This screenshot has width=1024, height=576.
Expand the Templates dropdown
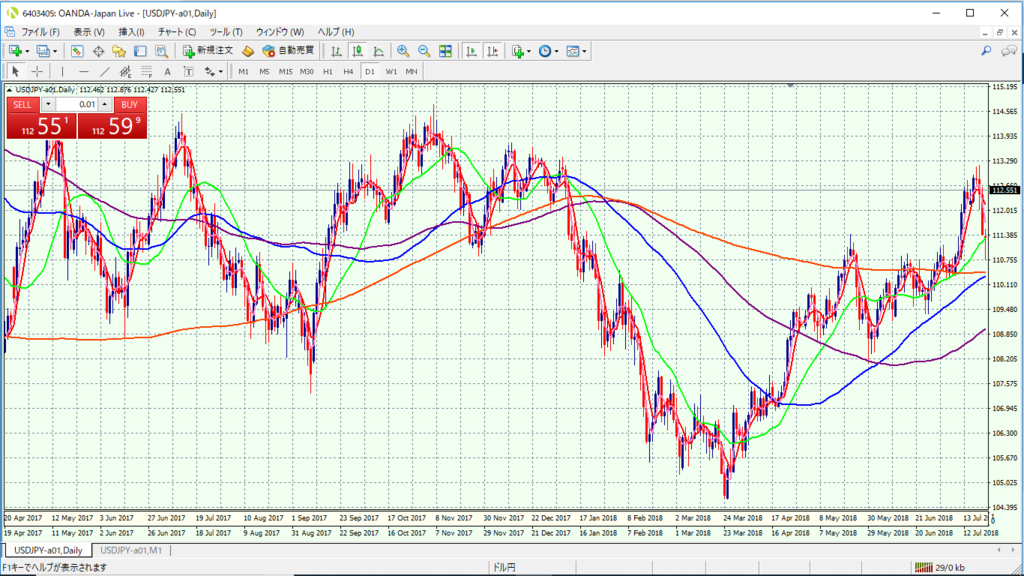[x=584, y=51]
